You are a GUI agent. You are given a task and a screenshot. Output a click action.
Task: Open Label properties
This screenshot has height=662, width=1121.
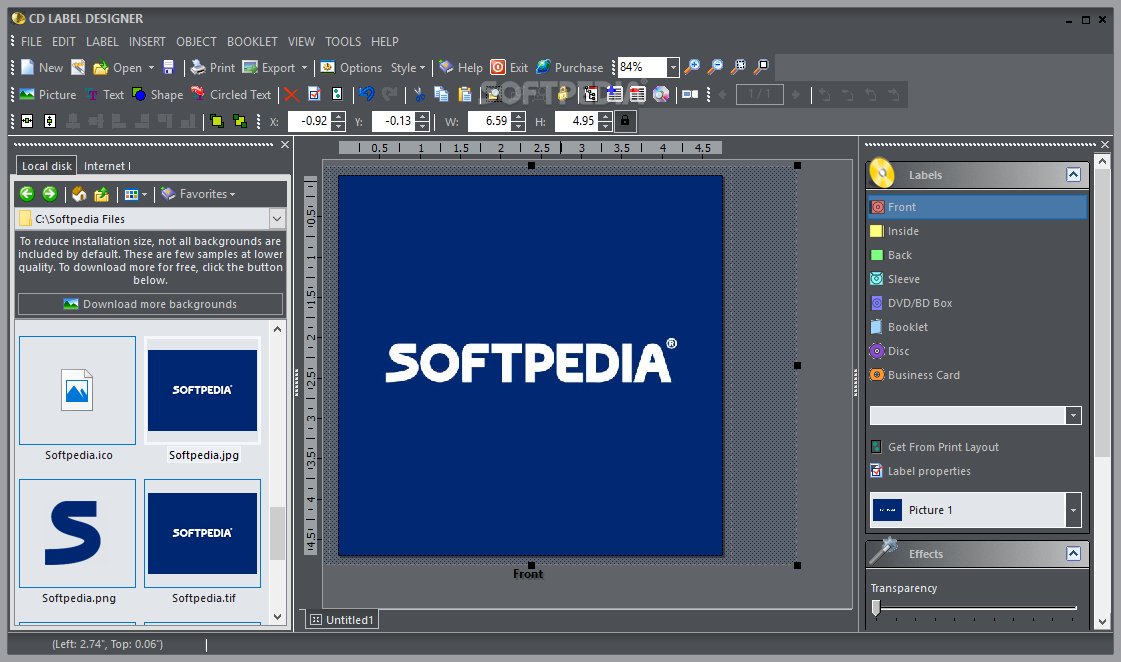coord(921,471)
